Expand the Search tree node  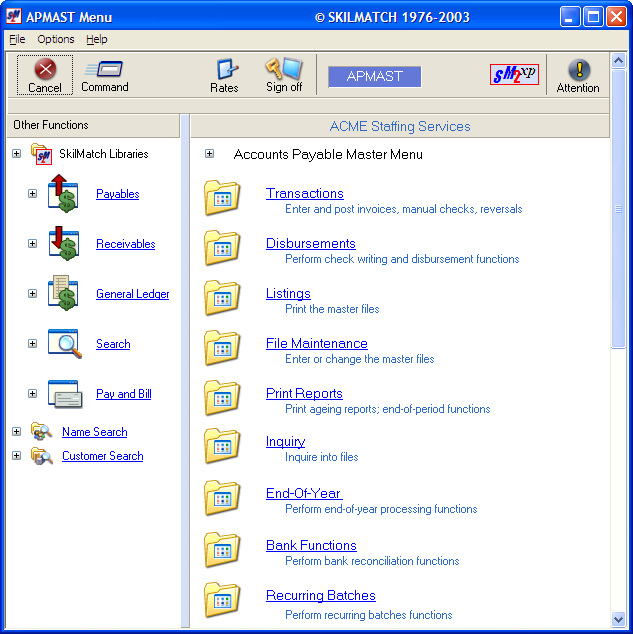click(x=32, y=344)
